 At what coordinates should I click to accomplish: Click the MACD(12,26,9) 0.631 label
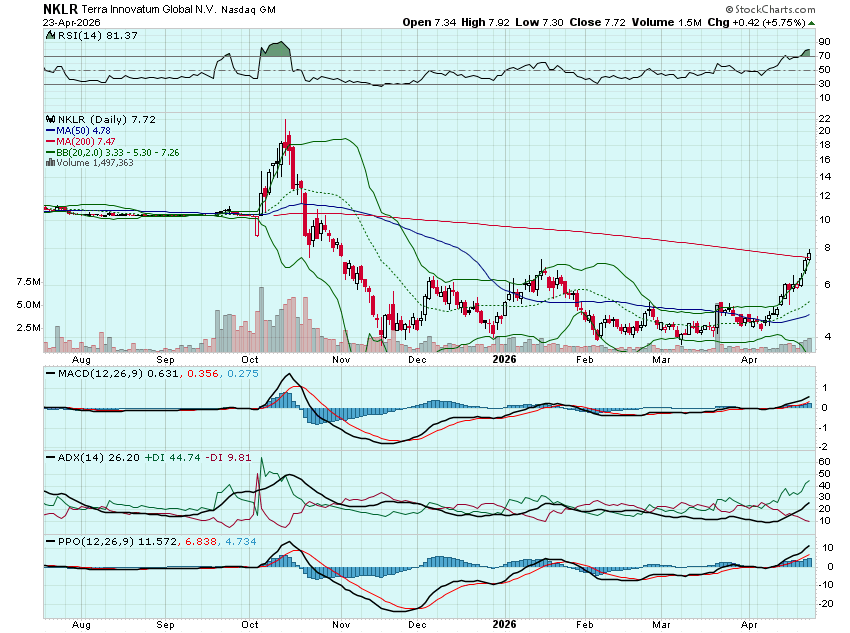[118, 373]
